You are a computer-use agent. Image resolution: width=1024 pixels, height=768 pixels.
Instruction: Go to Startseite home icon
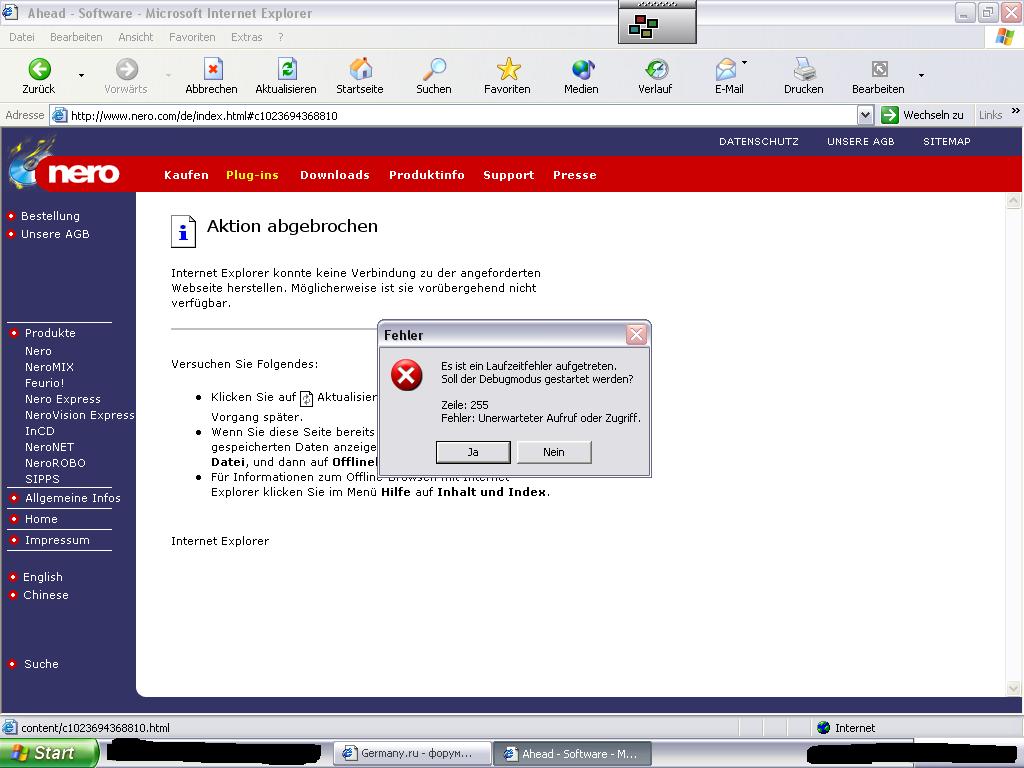[360, 69]
